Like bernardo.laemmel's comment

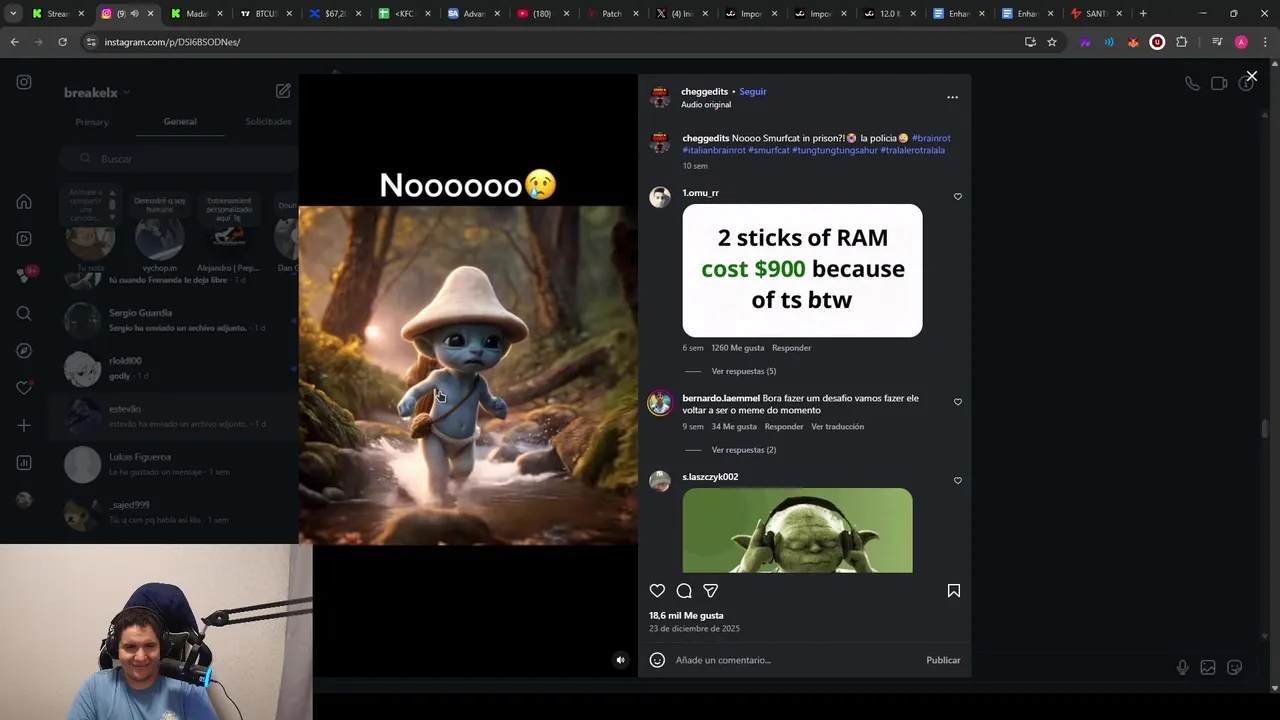pyautogui.click(x=958, y=402)
